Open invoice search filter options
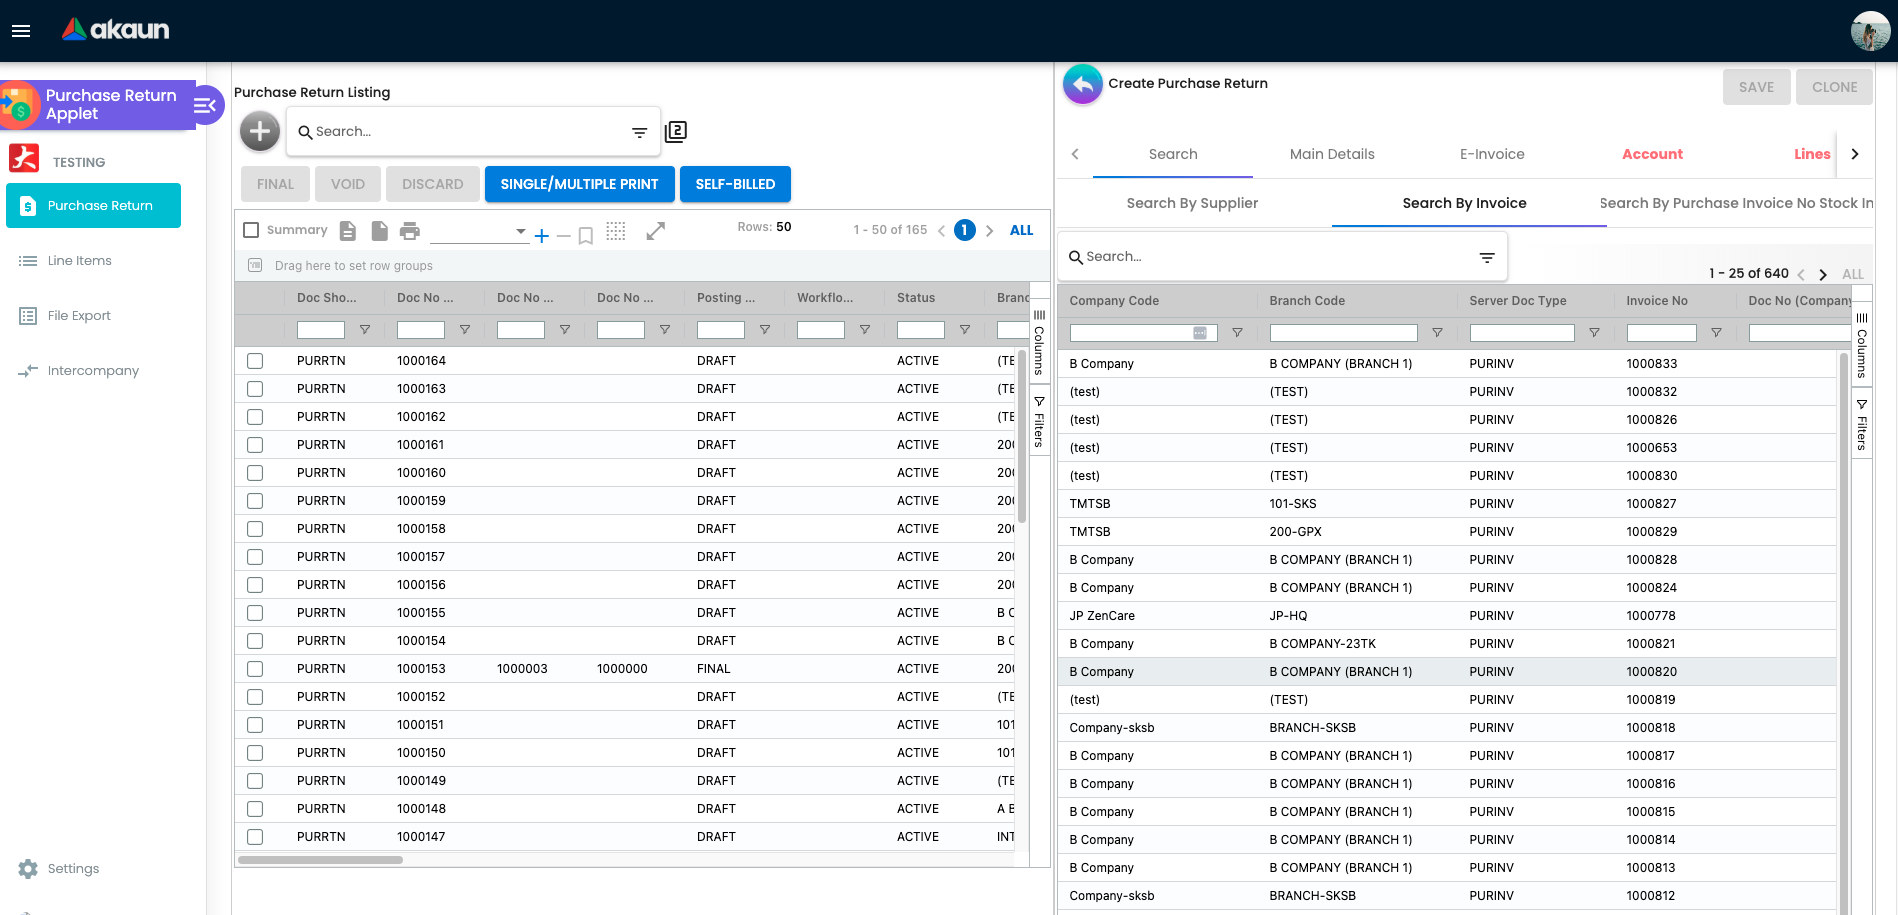1898x915 pixels. 1487,257
